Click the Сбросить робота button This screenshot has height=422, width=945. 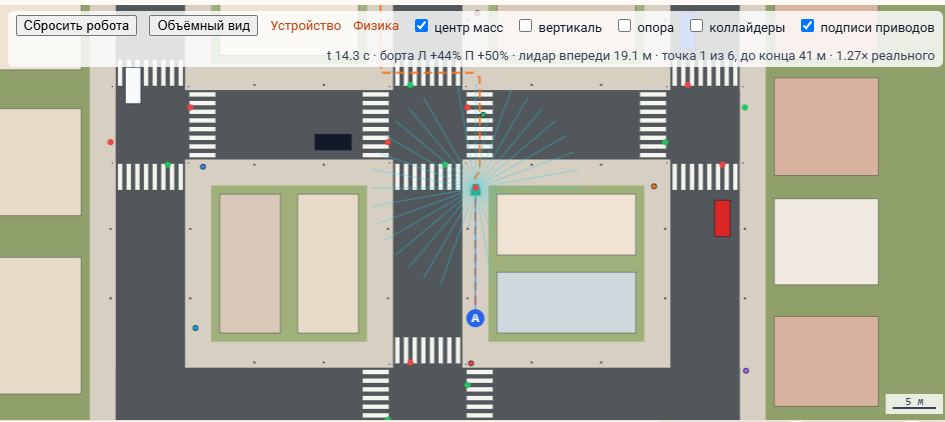point(77,25)
